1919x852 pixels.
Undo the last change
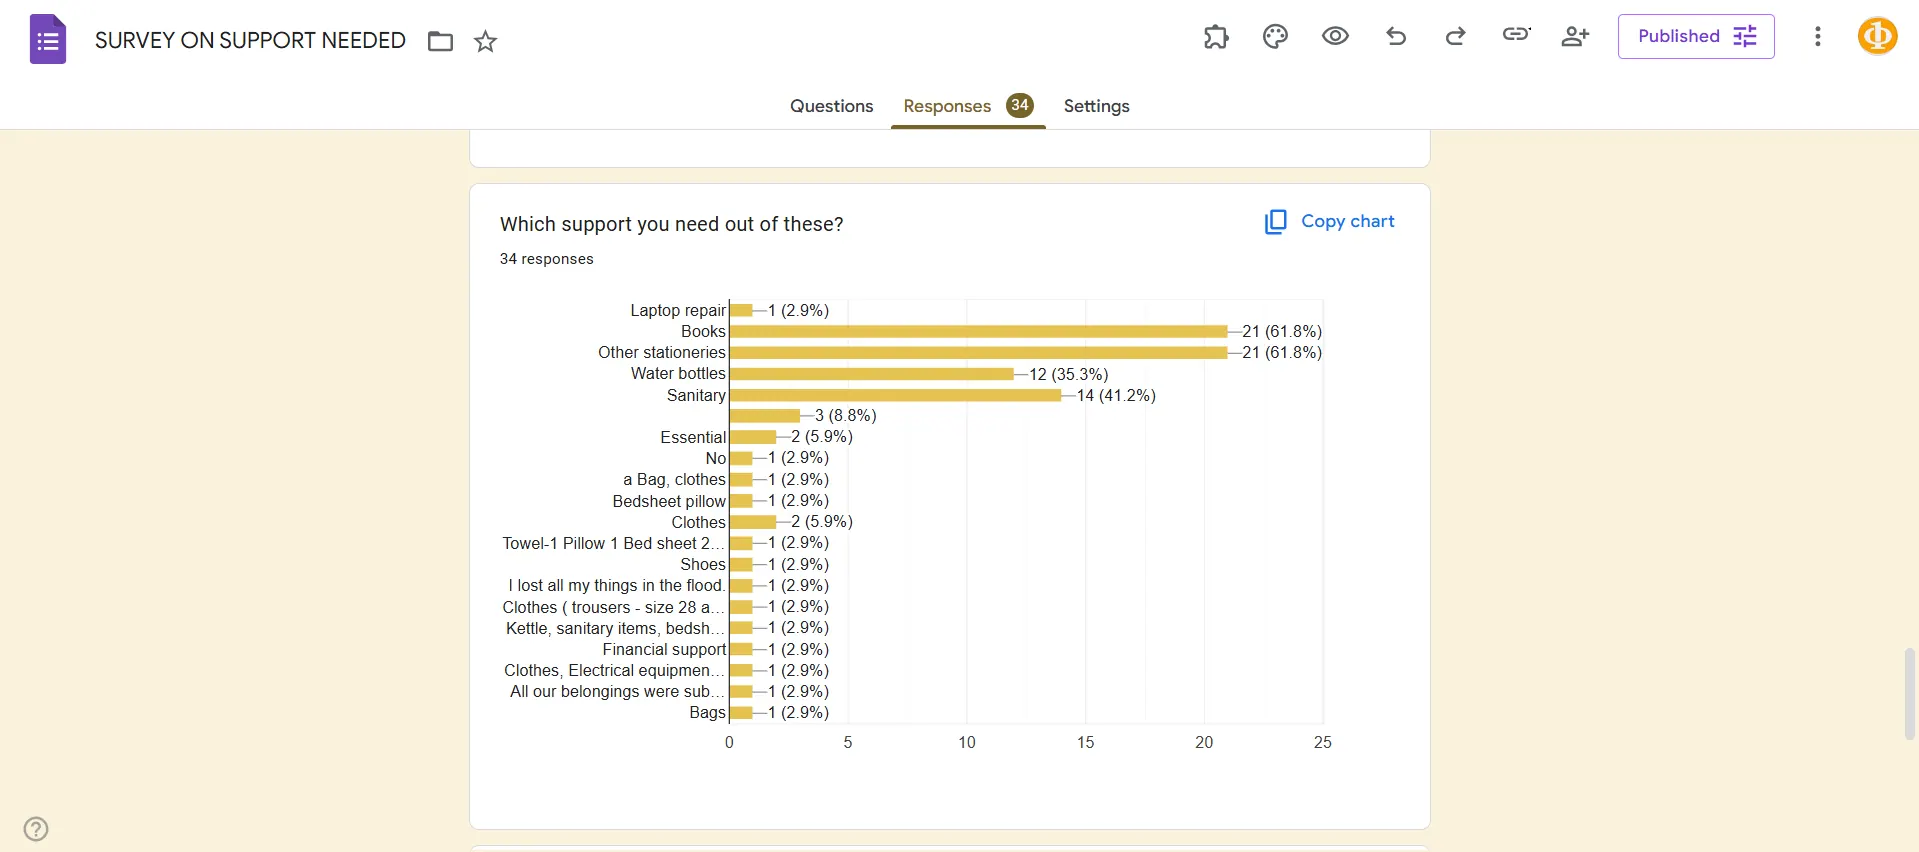pyautogui.click(x=1396, y=37)
